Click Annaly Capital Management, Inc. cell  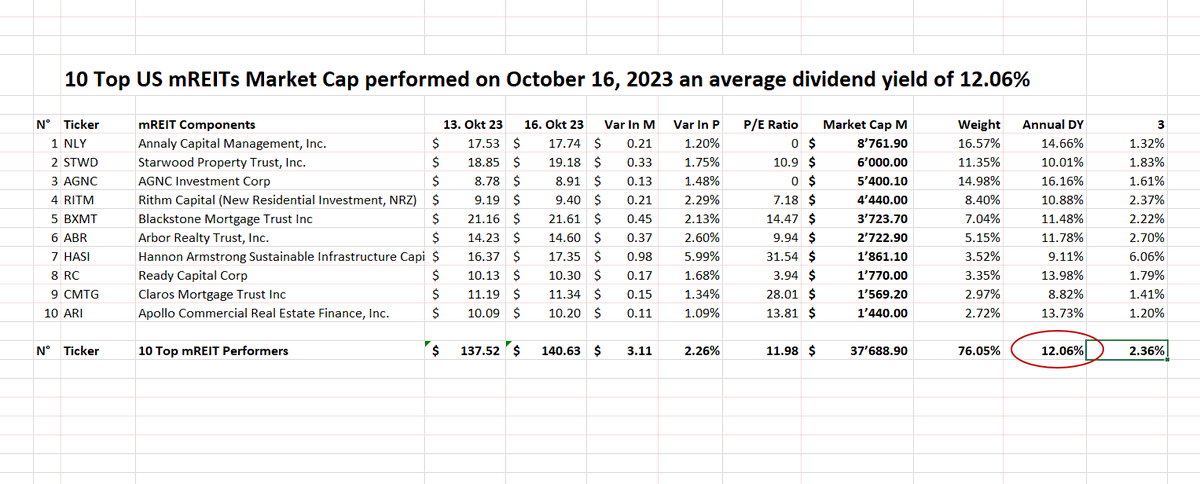232,143
